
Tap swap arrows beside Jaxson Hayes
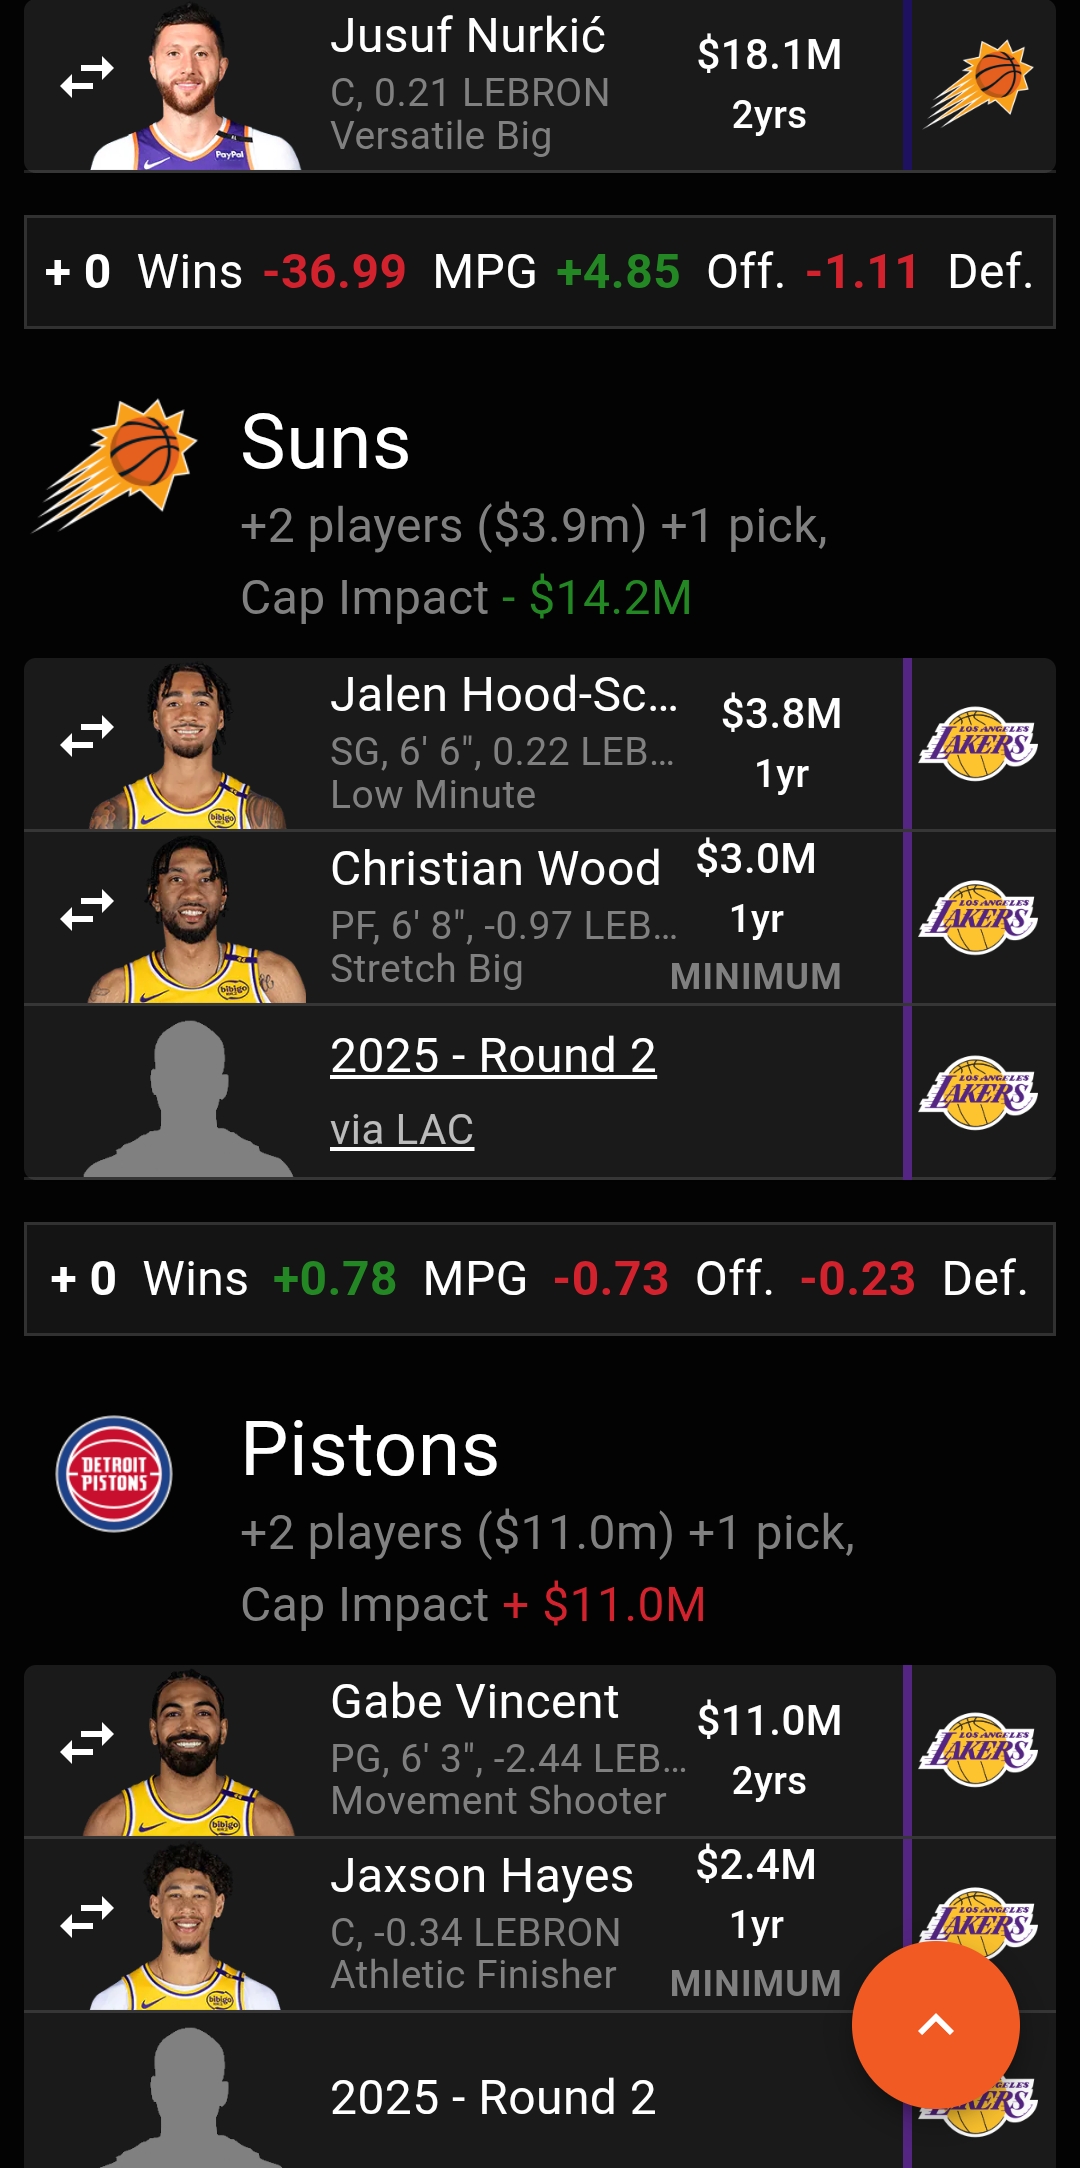(x=87, y=1917)
